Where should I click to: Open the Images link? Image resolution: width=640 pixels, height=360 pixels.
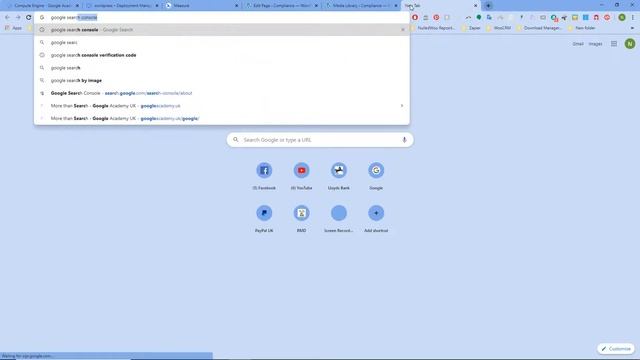click(595, 44)
